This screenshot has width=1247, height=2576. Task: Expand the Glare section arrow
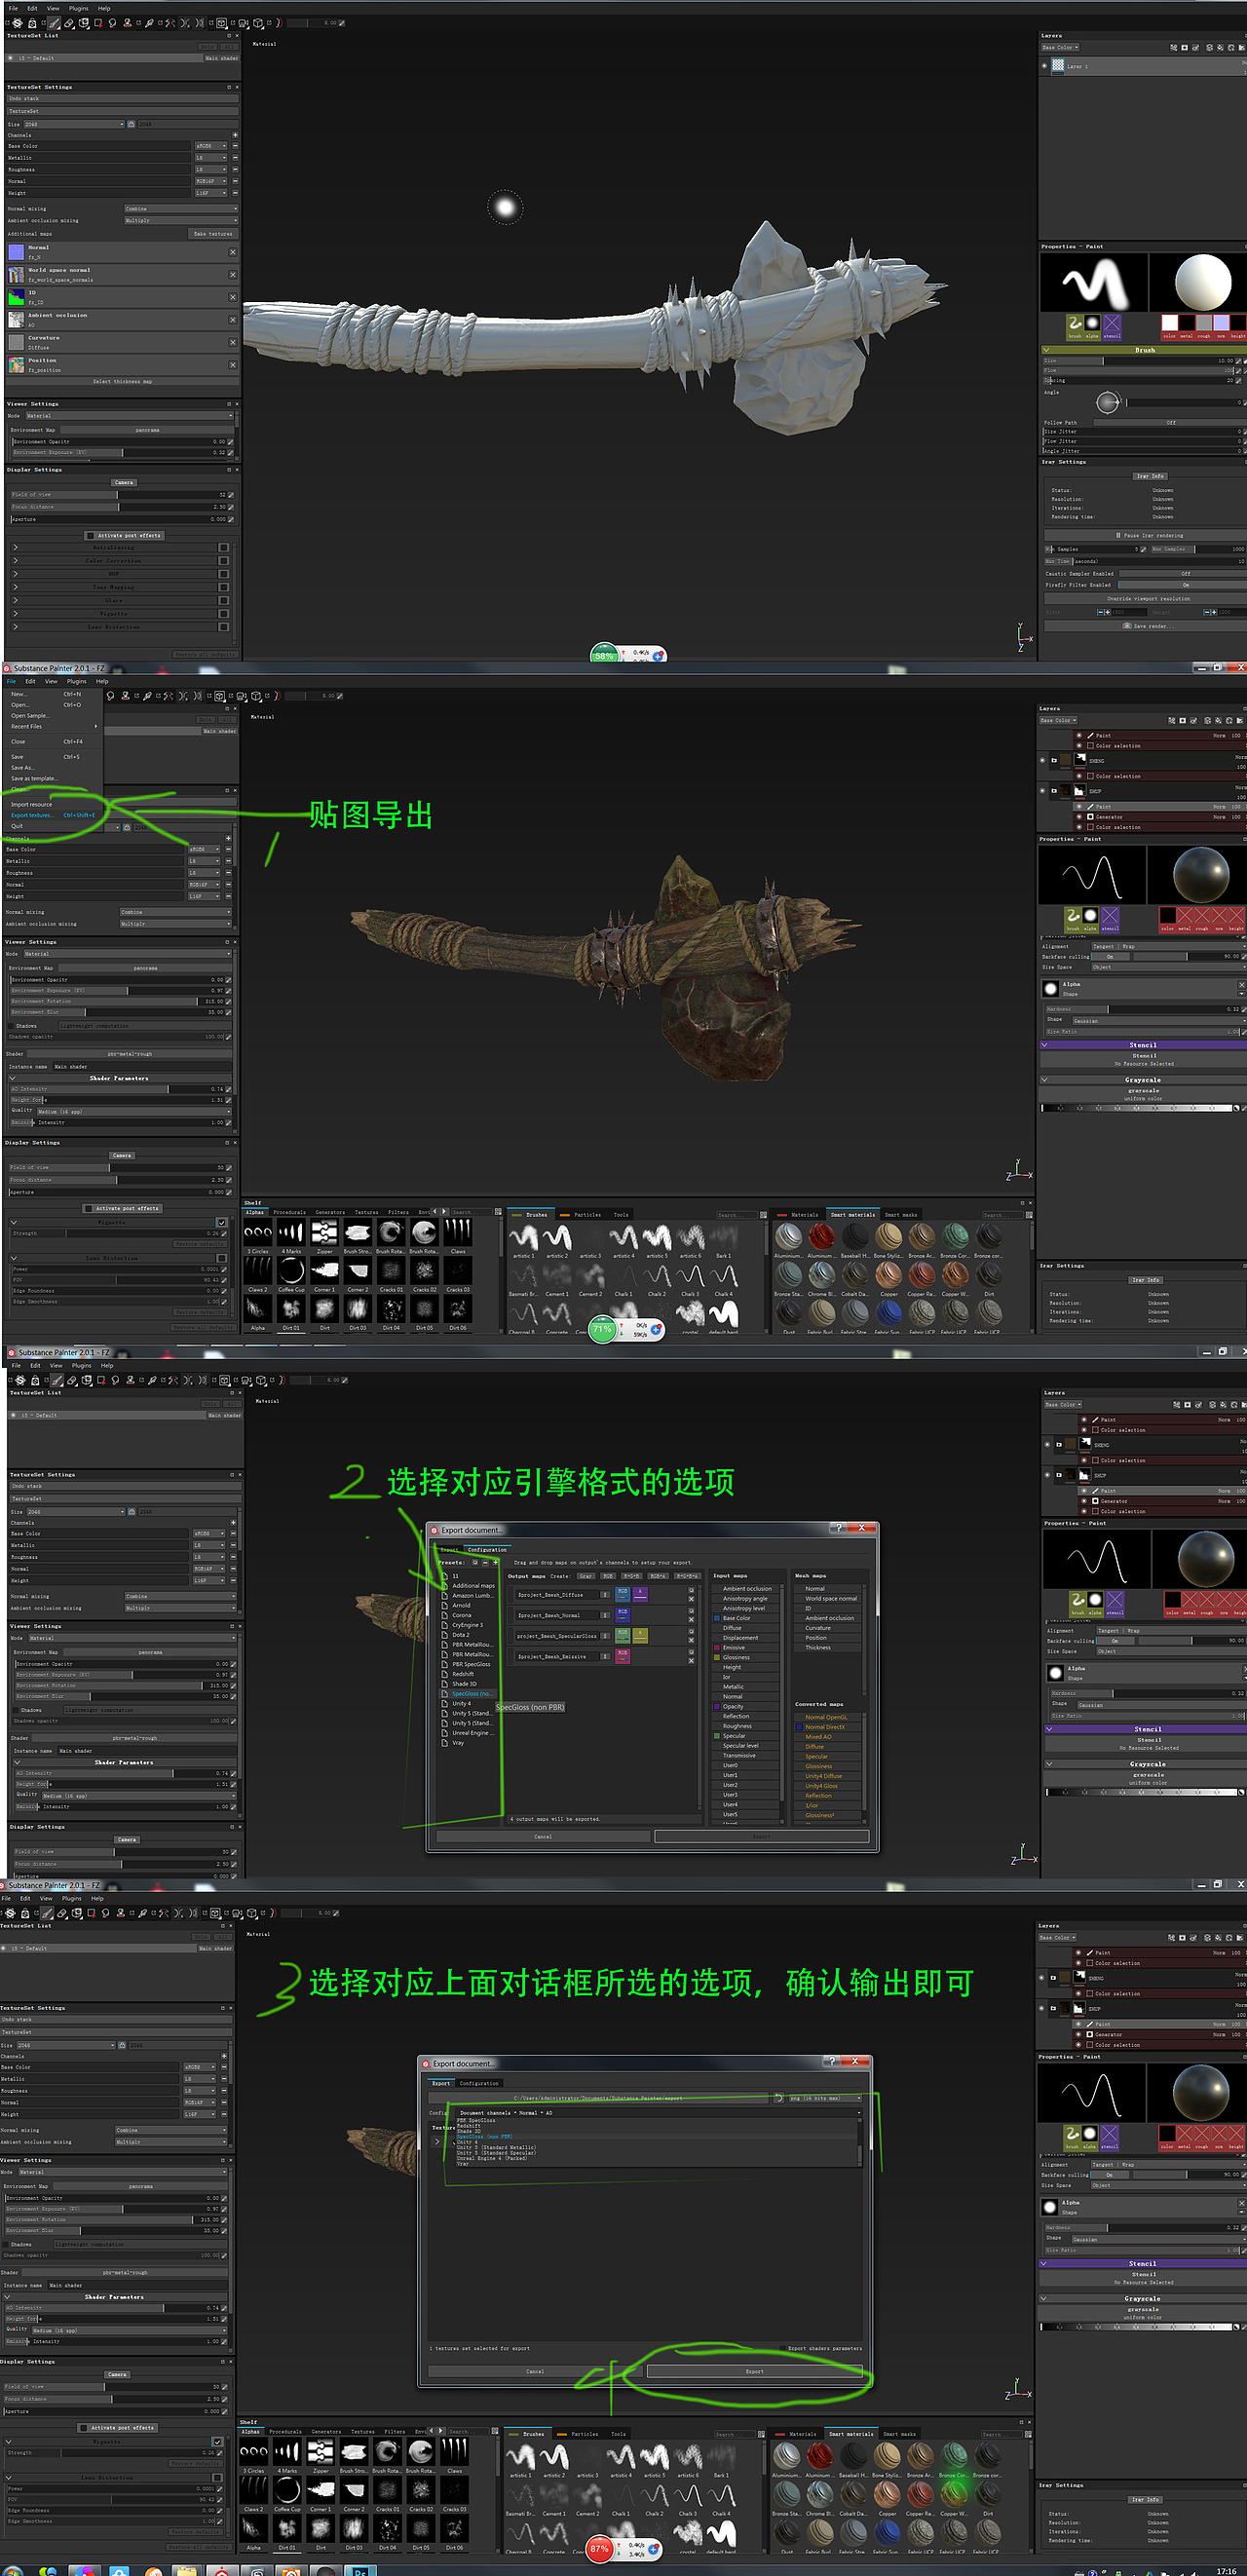click(x=15, y=601)
